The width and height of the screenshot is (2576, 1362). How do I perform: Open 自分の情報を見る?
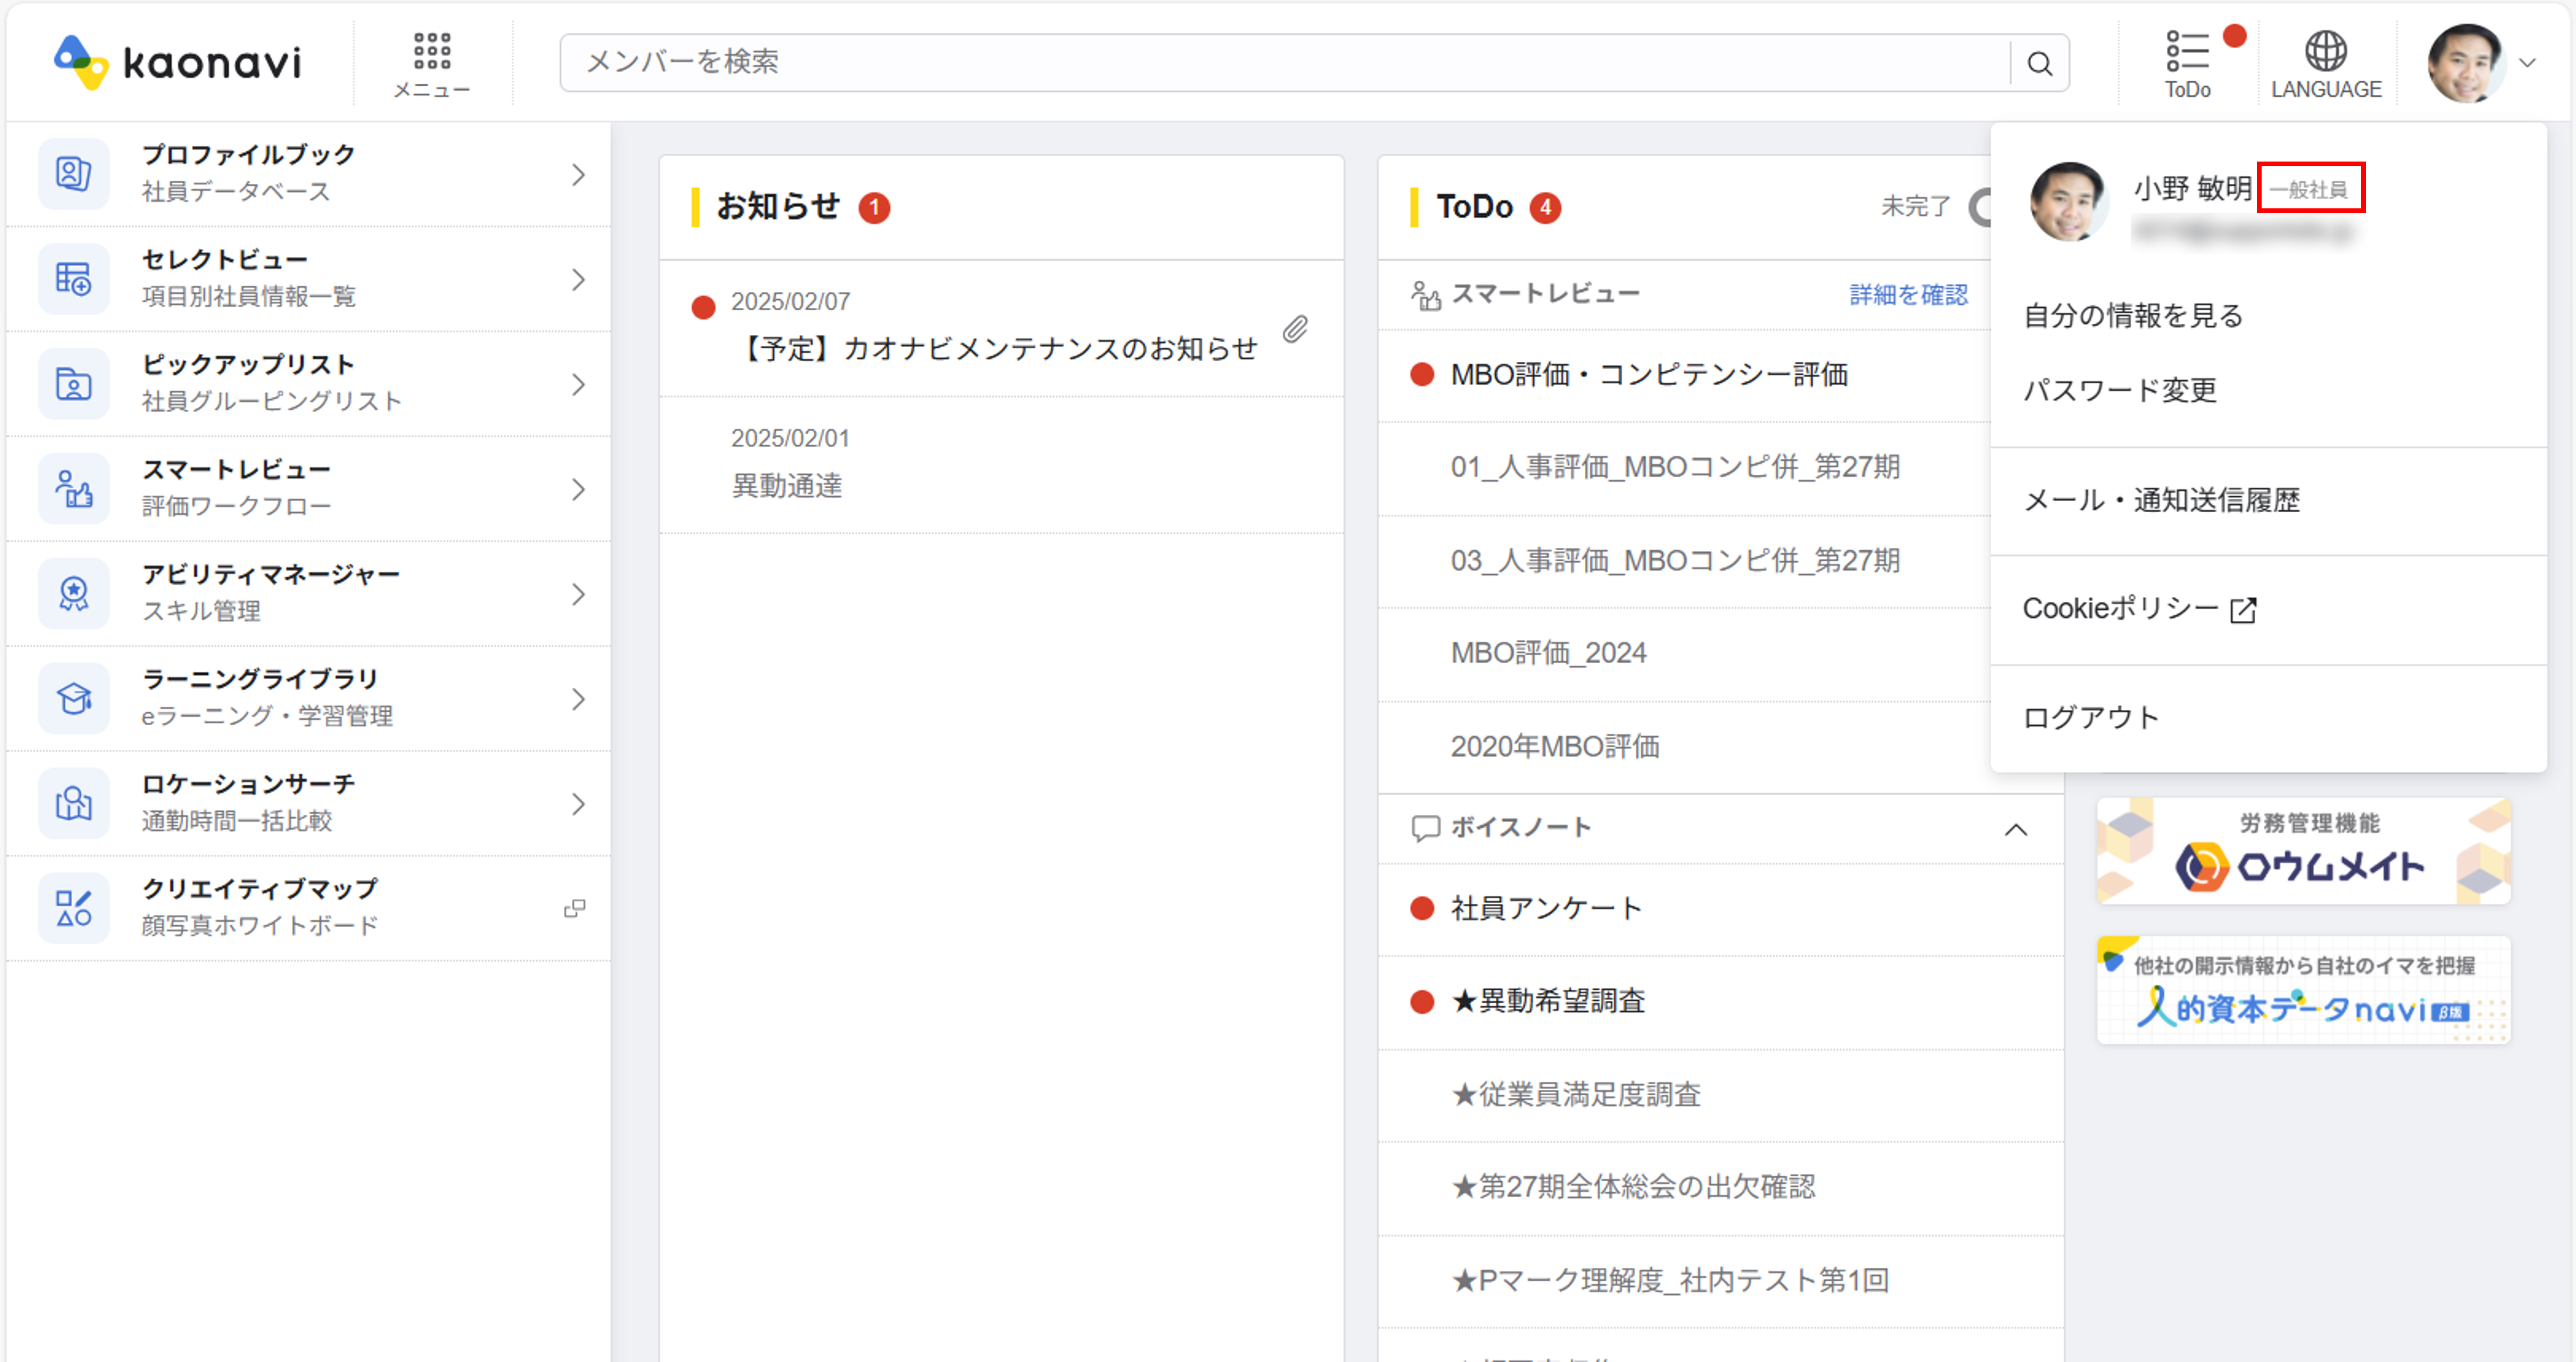(2132, 316)
